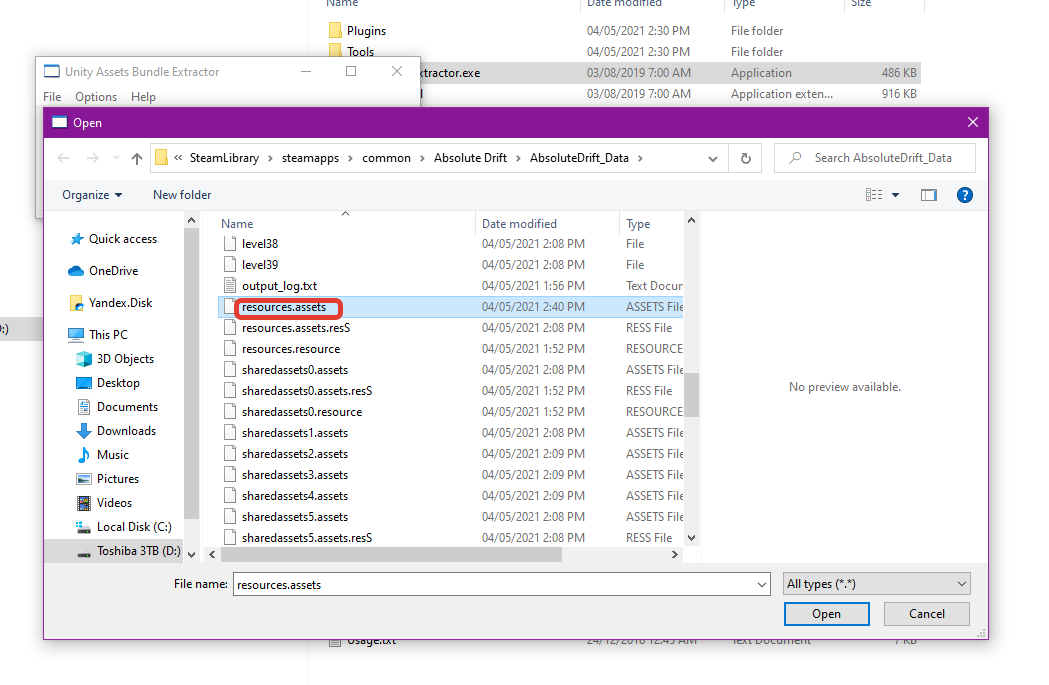Screen dimensions: 1049x685
Task: Expand the address bar history dropdown
Action: click(x=712, y=159)
